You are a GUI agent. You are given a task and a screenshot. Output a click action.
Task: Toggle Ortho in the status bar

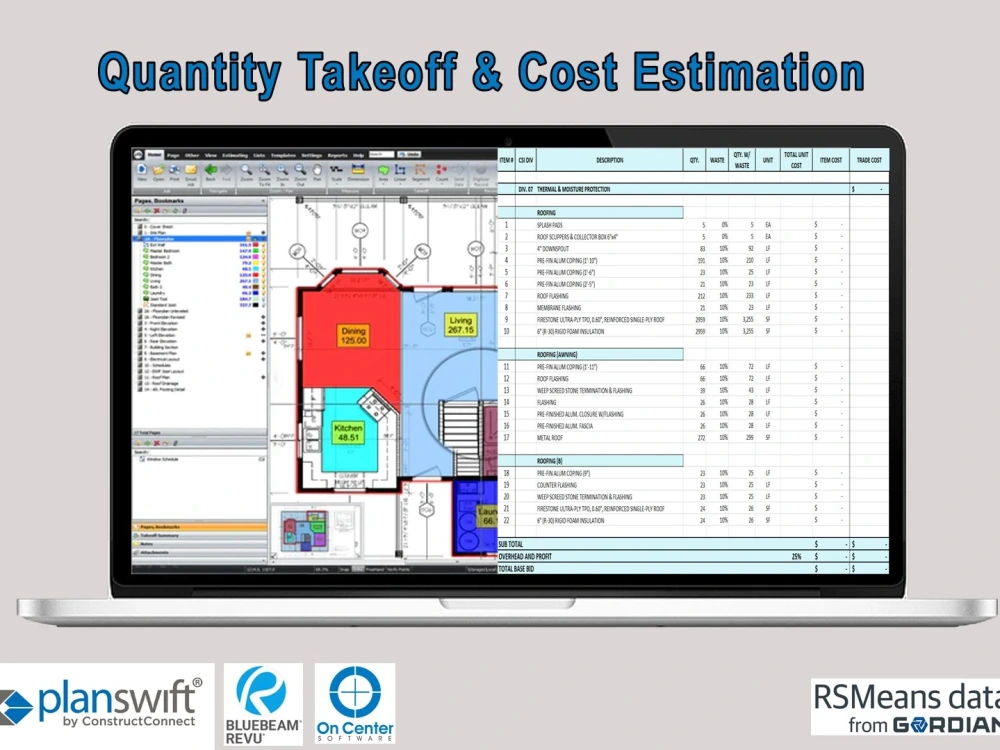358,569
